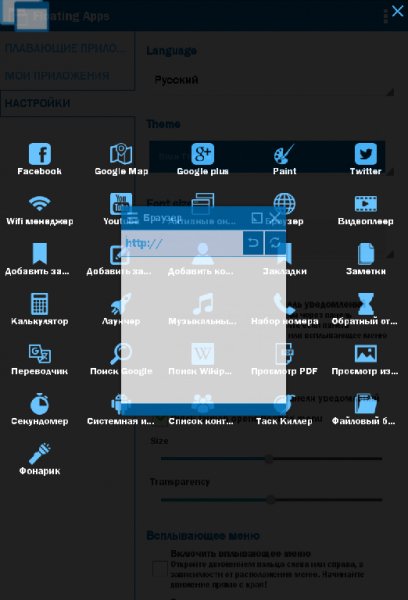The image size is (408, 600).
Task: Adjust the Size slider in settings
Action: click(271, 458)
